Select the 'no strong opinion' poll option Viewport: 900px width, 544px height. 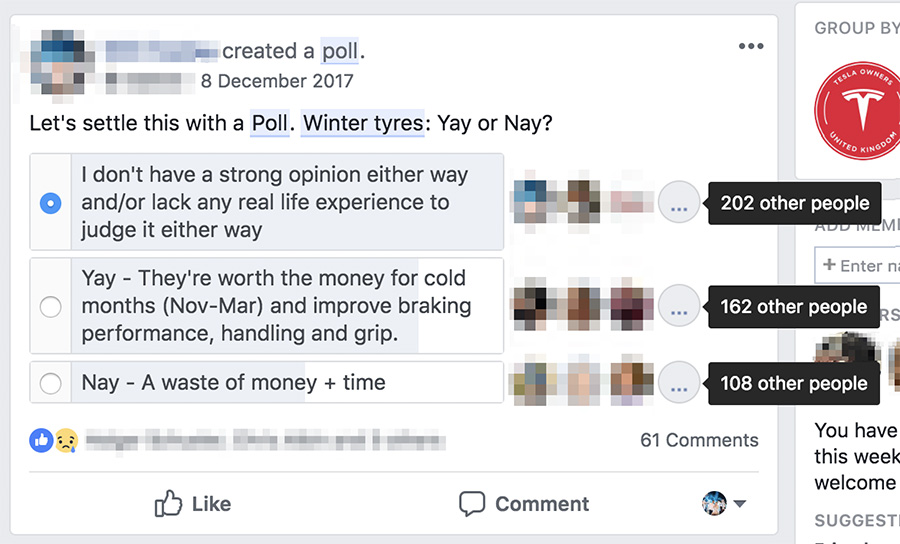(x=50, y=203)
